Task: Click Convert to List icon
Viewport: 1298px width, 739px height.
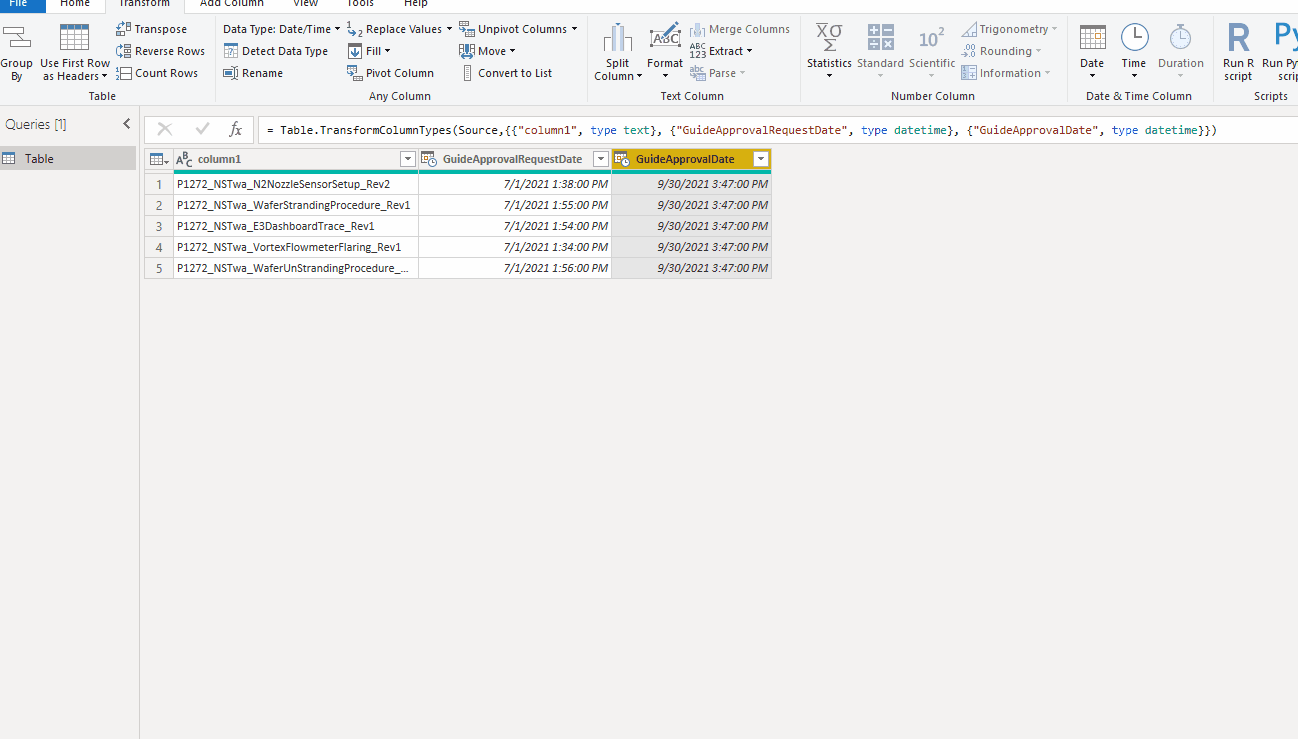Action: 467,73
